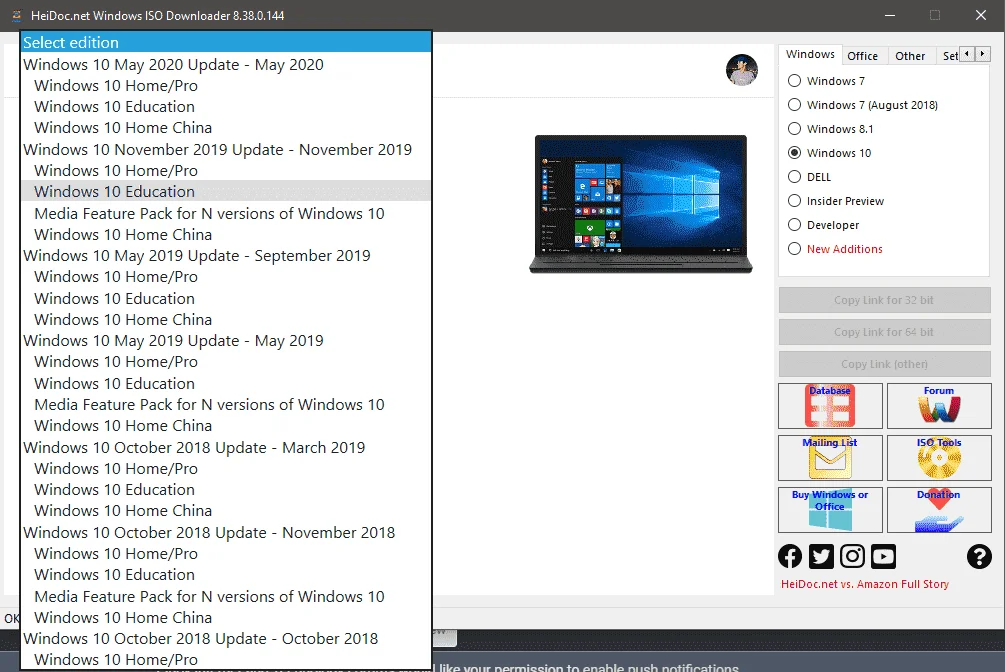Switch to the Office tab
The height and width of the screenshot is (672, 1005).
863,56
